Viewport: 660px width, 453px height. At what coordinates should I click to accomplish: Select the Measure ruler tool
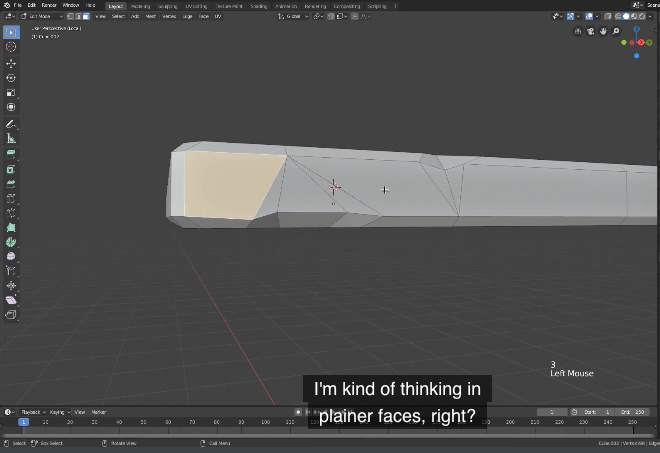point(11,139)
